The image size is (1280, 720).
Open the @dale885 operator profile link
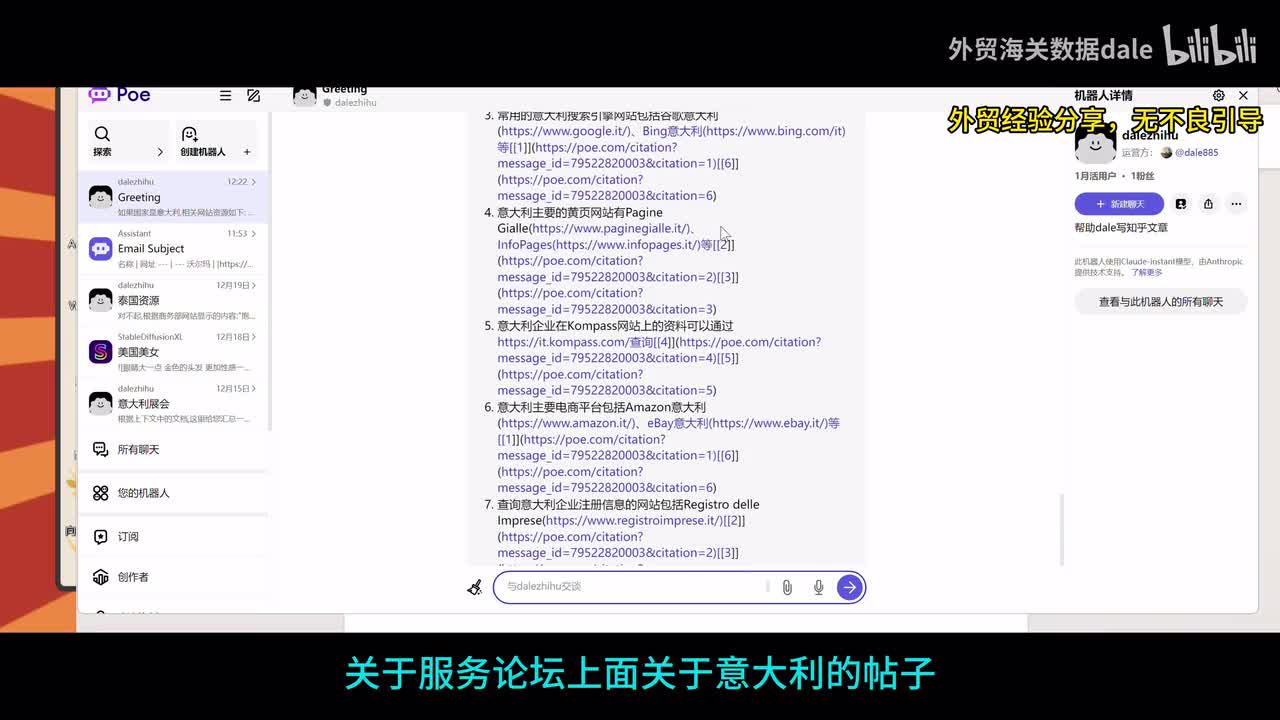tap(1196, 153)
